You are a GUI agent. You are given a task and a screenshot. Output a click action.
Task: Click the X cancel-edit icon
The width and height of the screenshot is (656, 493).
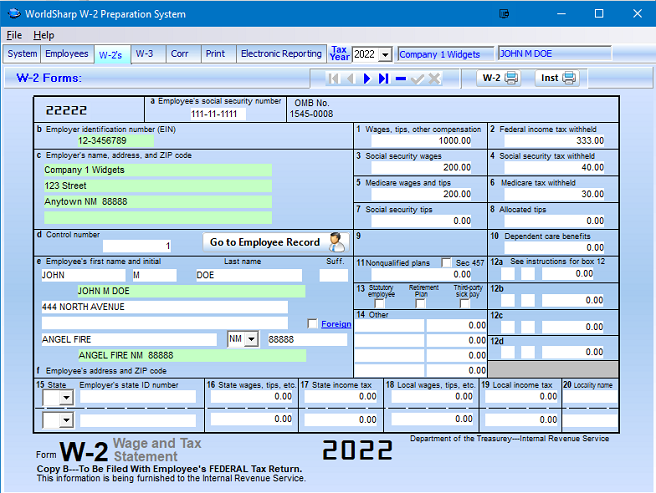pos(435,78)
